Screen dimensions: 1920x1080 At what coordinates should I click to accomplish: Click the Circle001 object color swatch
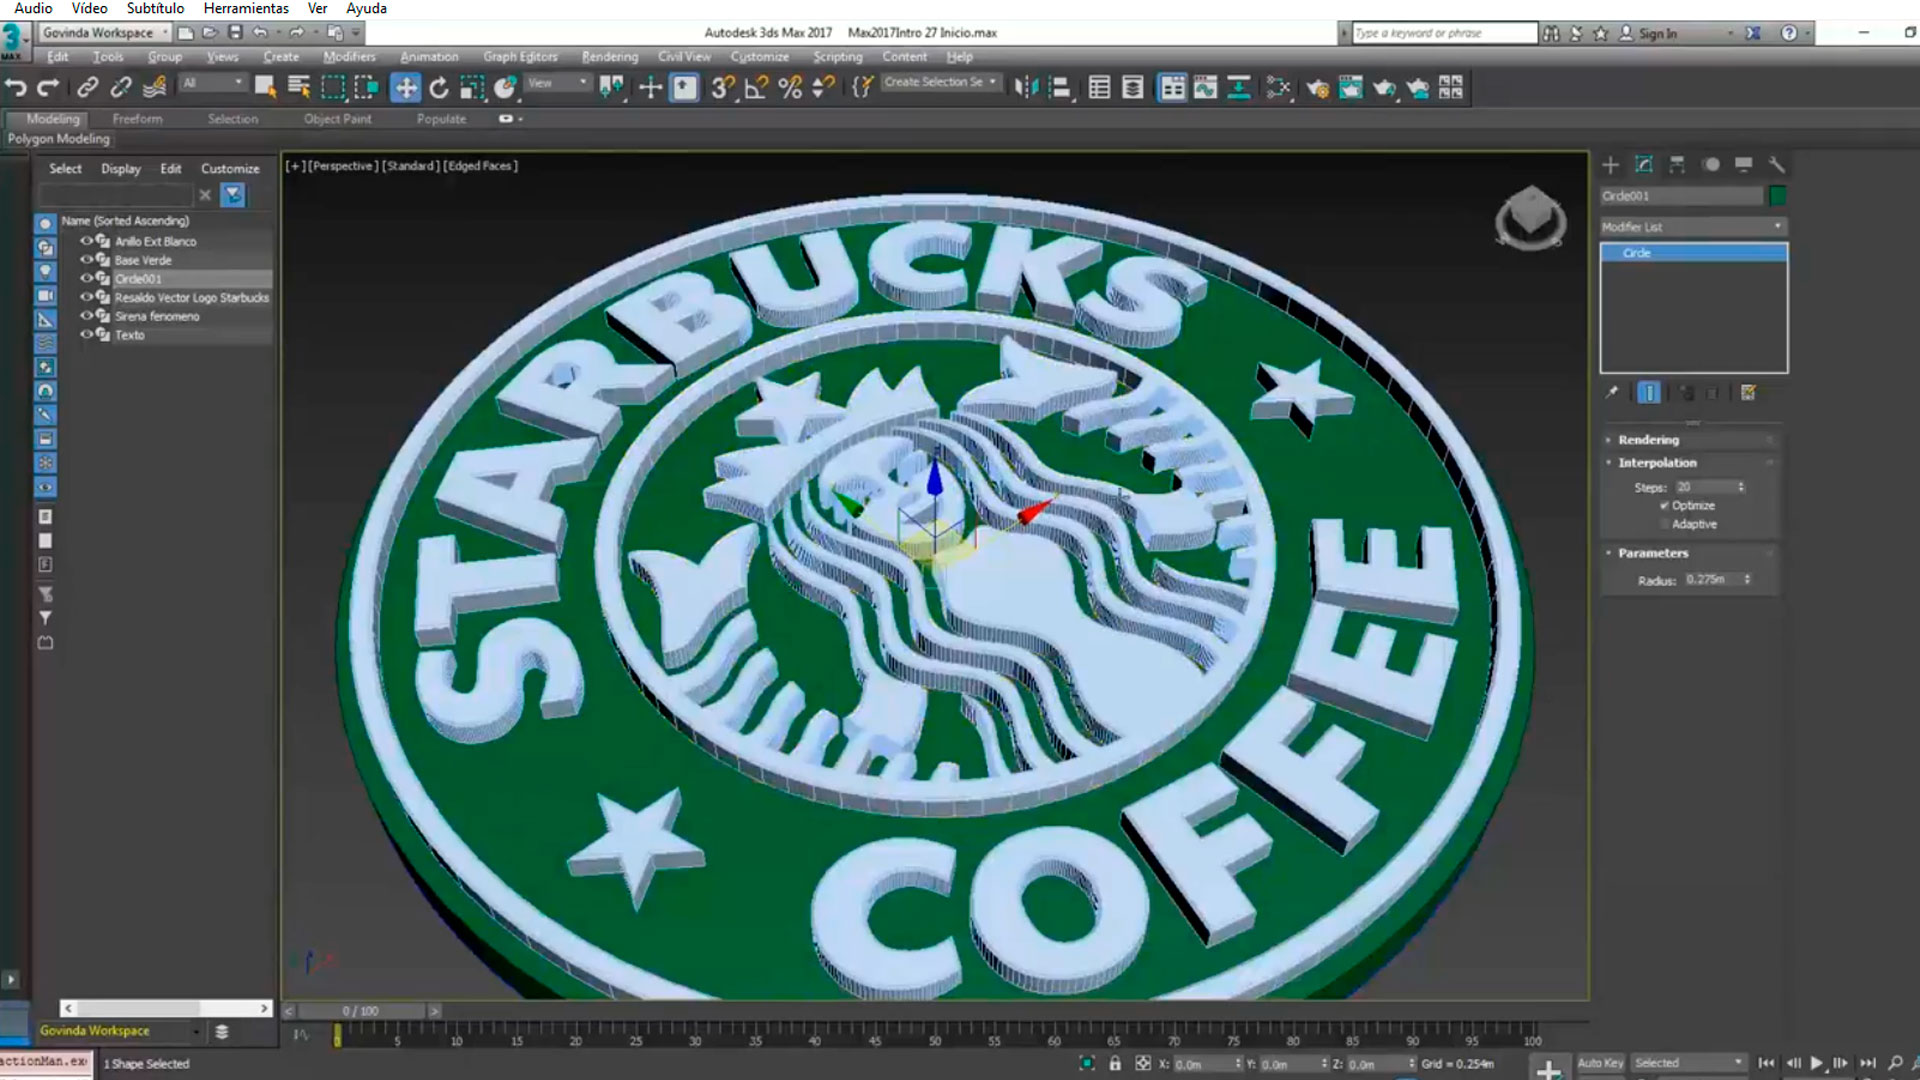click(x=1777, y=196)
